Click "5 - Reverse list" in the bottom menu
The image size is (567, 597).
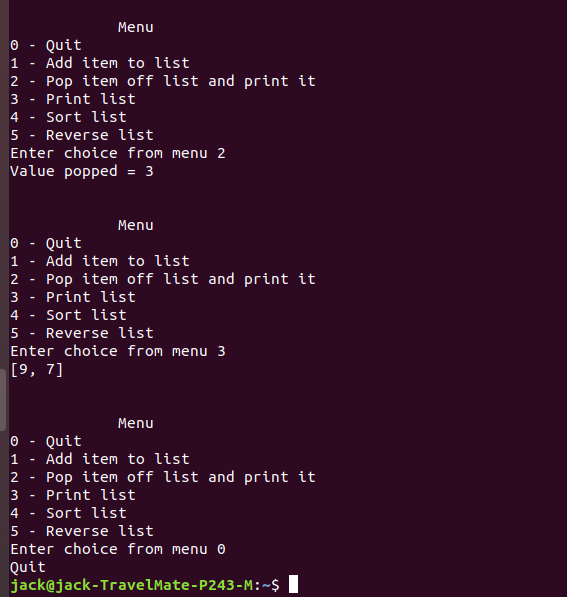click(82, 531)
